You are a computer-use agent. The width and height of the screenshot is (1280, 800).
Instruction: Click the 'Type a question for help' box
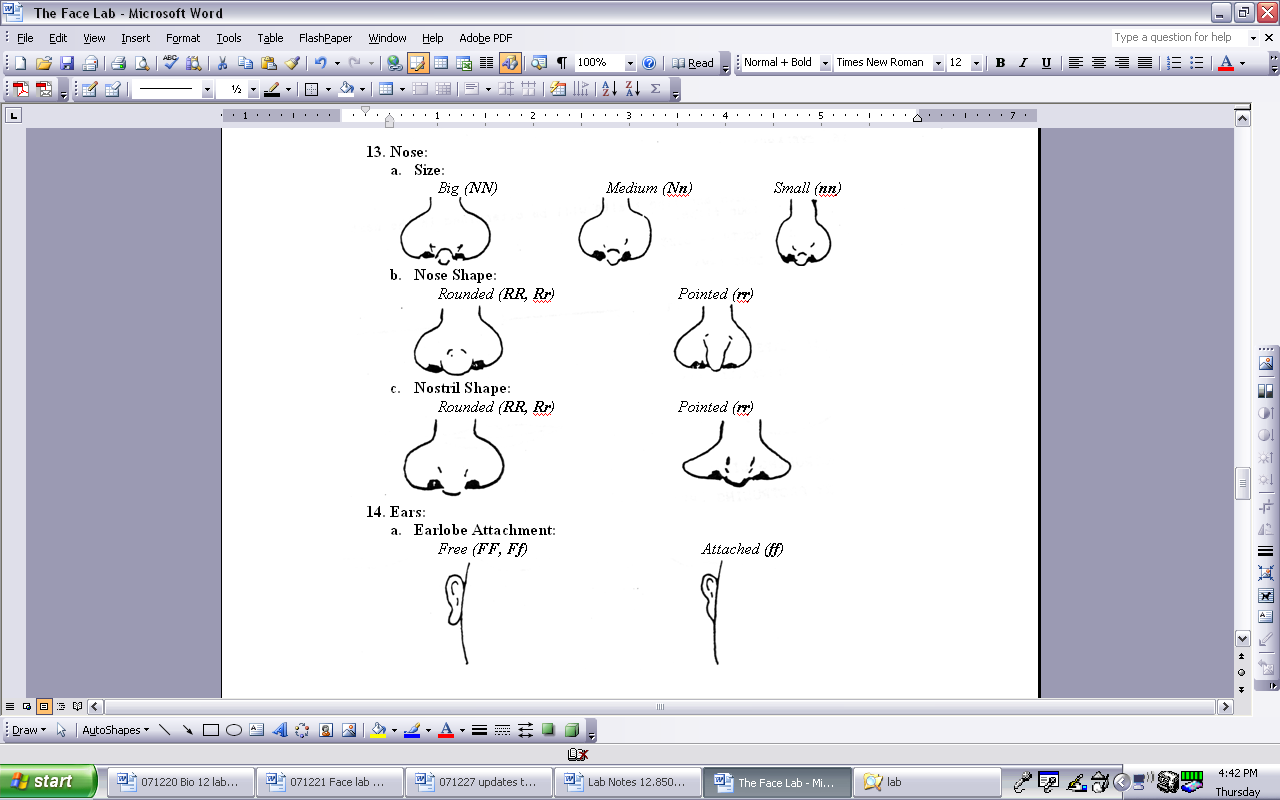coord(1177,38)
